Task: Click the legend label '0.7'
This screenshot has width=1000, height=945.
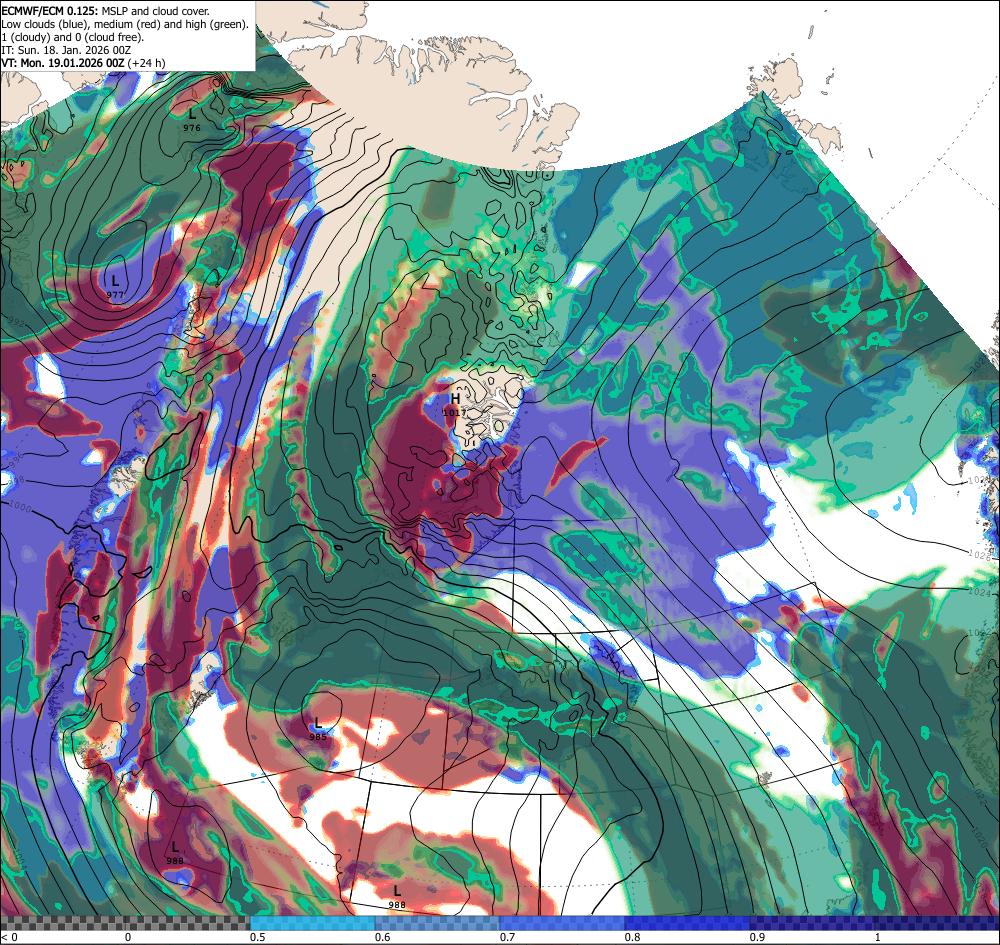Action: point(508,937)
